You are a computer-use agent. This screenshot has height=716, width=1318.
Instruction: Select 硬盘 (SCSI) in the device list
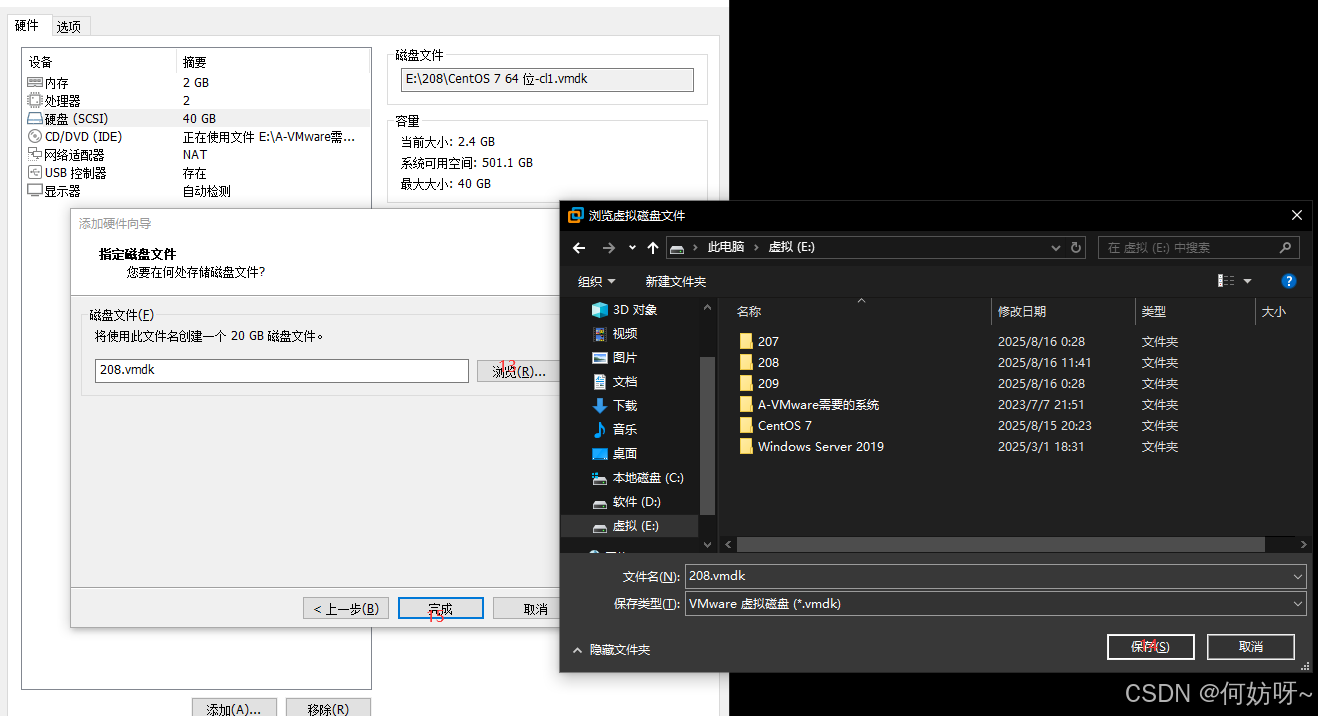195,119
